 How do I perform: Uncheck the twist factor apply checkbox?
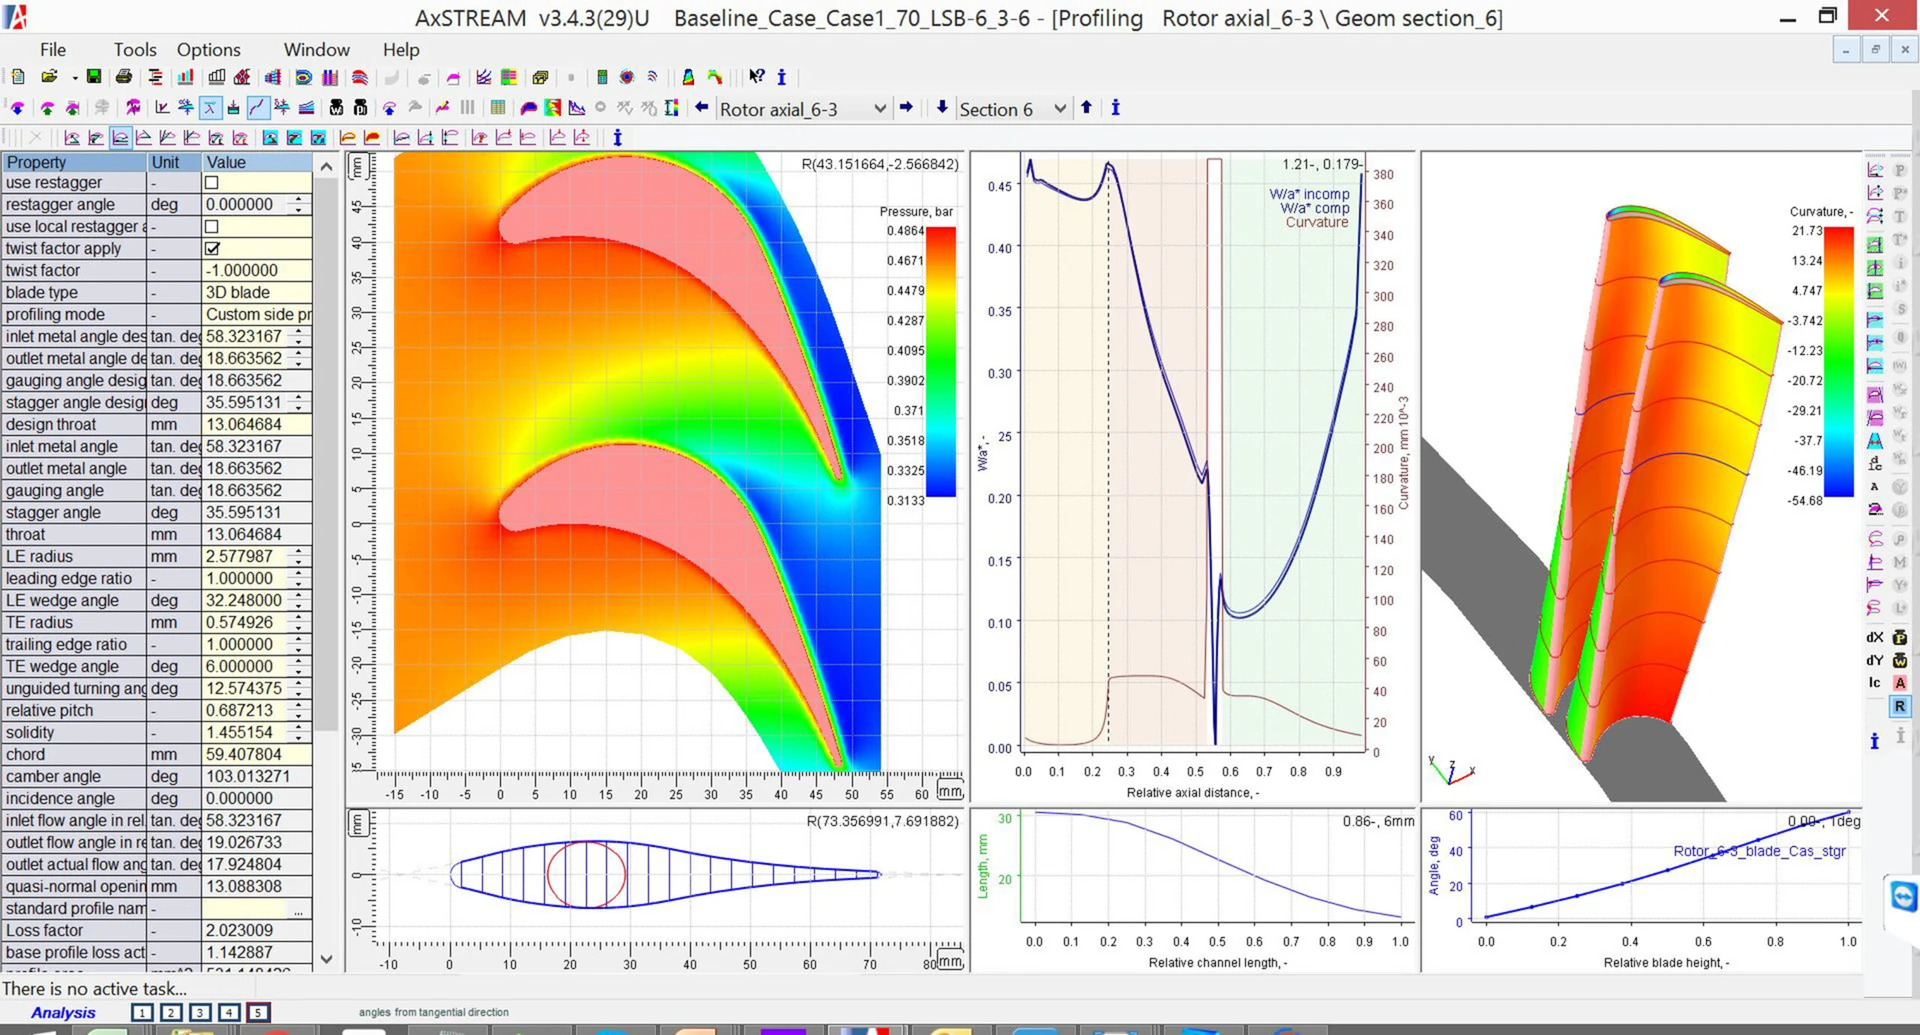coord(211,248)
